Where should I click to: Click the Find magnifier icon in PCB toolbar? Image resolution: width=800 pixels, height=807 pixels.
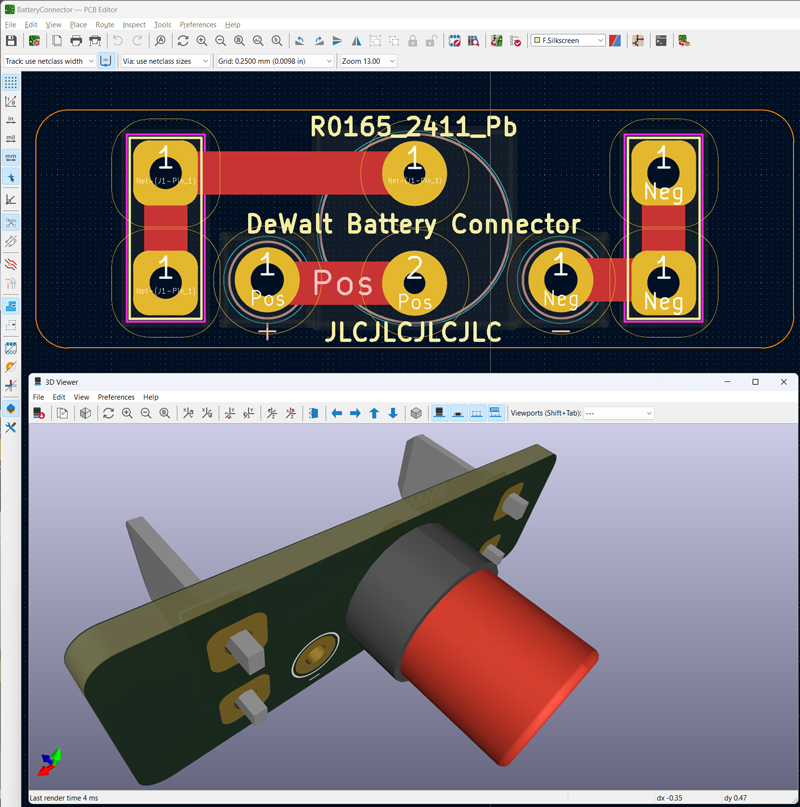(160, 41)
